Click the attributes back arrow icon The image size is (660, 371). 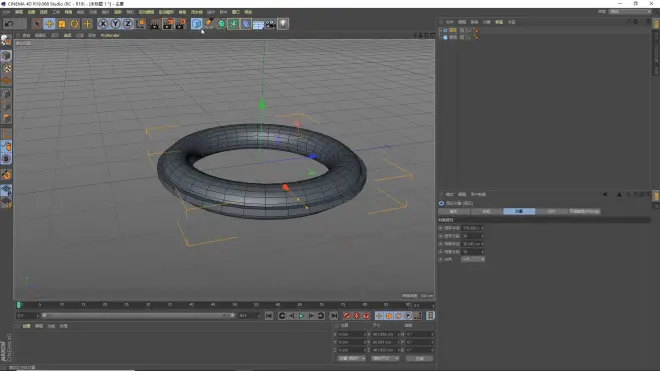(605, 194)
